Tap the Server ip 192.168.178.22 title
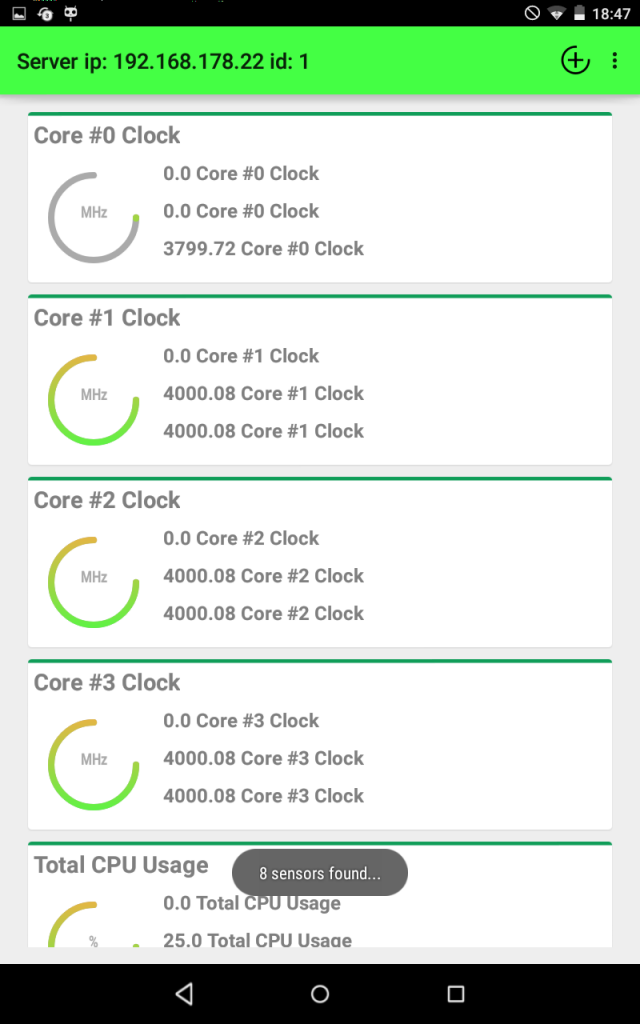This screenshot has width=640, height=1024. pos(163,62)
